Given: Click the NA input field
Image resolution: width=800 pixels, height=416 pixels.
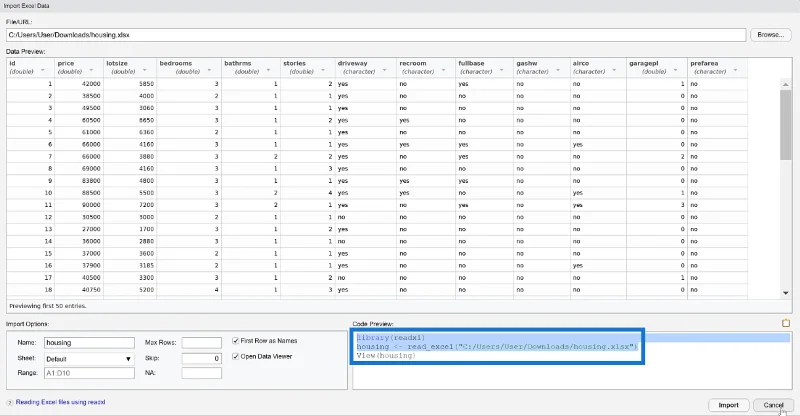Looking at the screenshot, I should click(x=202, y=373).
